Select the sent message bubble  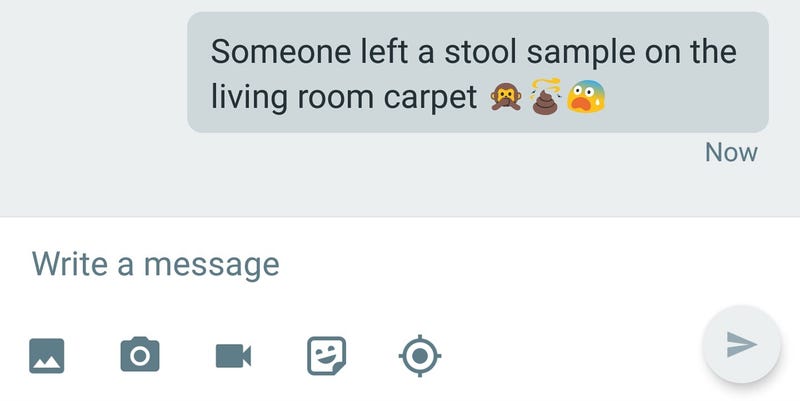[x=478, y=72]
